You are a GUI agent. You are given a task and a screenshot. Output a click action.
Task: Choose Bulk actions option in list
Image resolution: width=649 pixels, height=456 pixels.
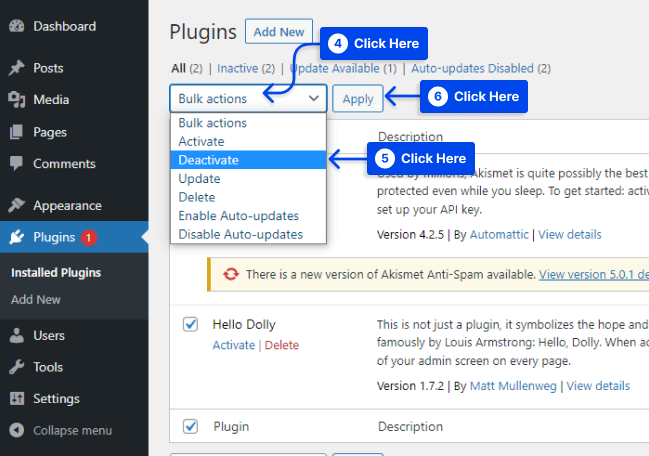248,123
